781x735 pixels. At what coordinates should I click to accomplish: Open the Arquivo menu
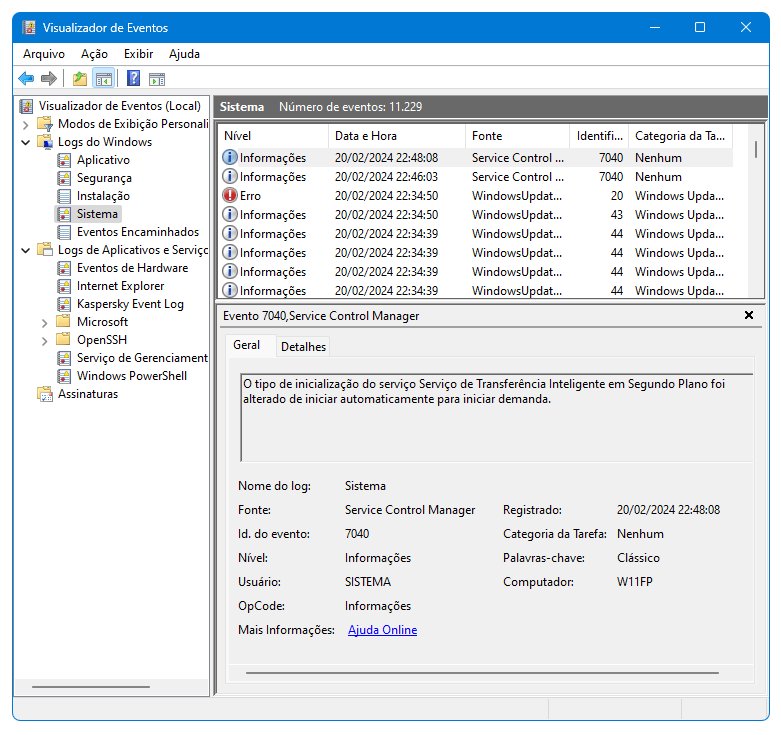[44, 54]
